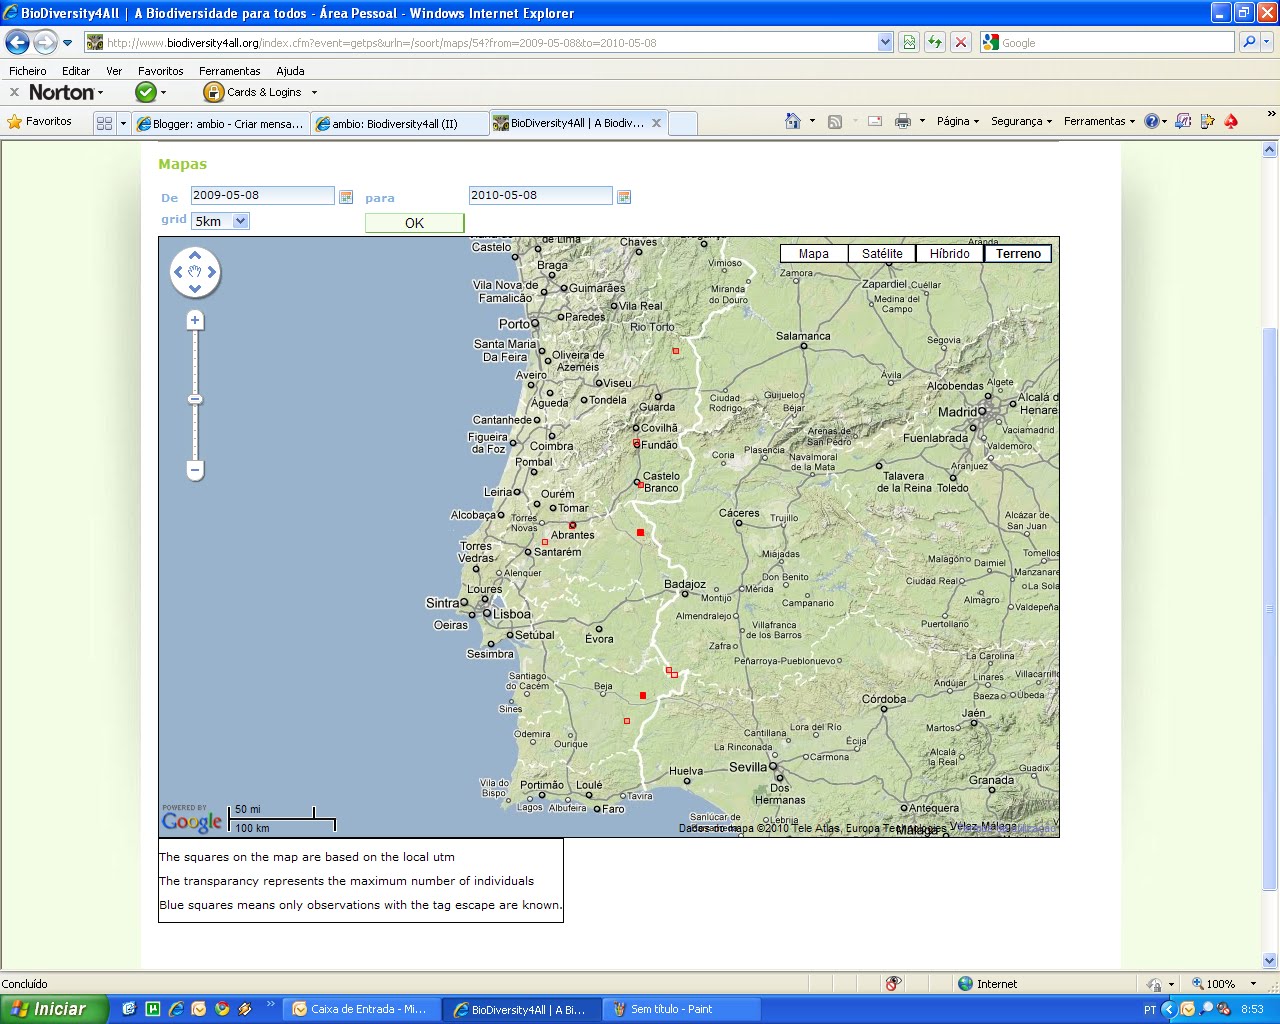The width and height of the screenshot is (1280, 1024).
Task: Click the 'De' start date field
Action: pyautogui.click(x=262, y=195)
